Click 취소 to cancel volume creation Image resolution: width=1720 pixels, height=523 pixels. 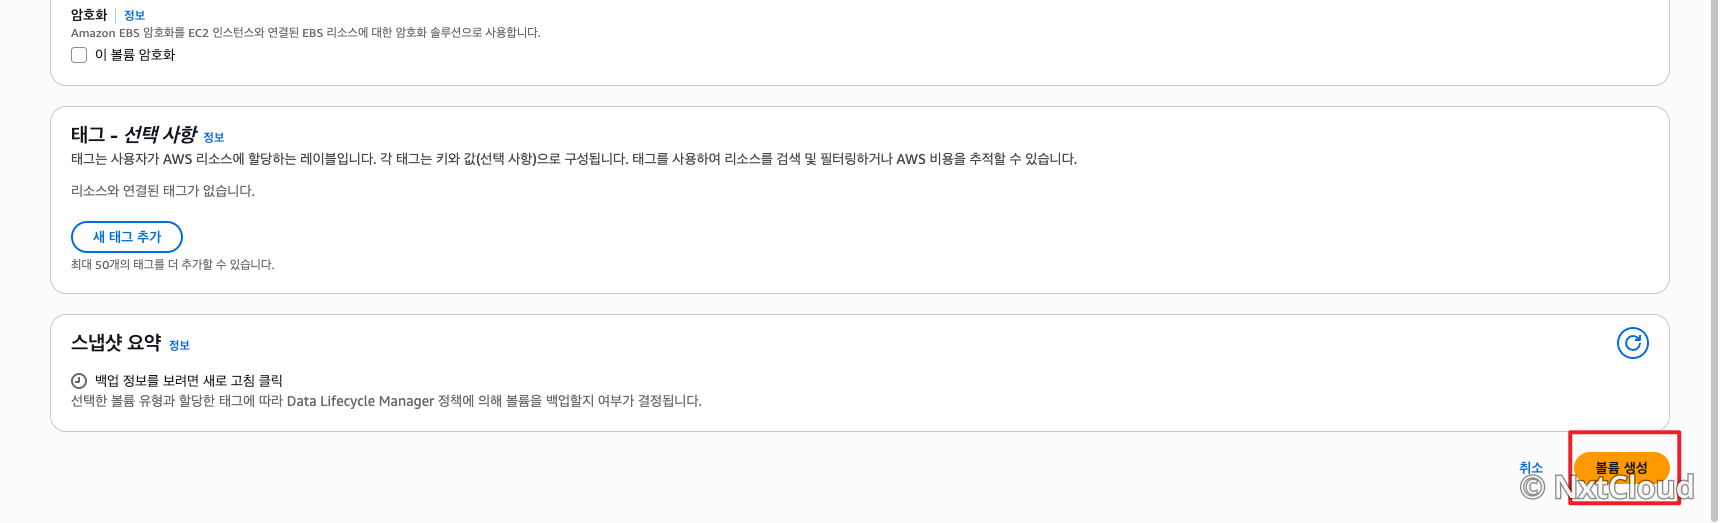(1531, 467)
